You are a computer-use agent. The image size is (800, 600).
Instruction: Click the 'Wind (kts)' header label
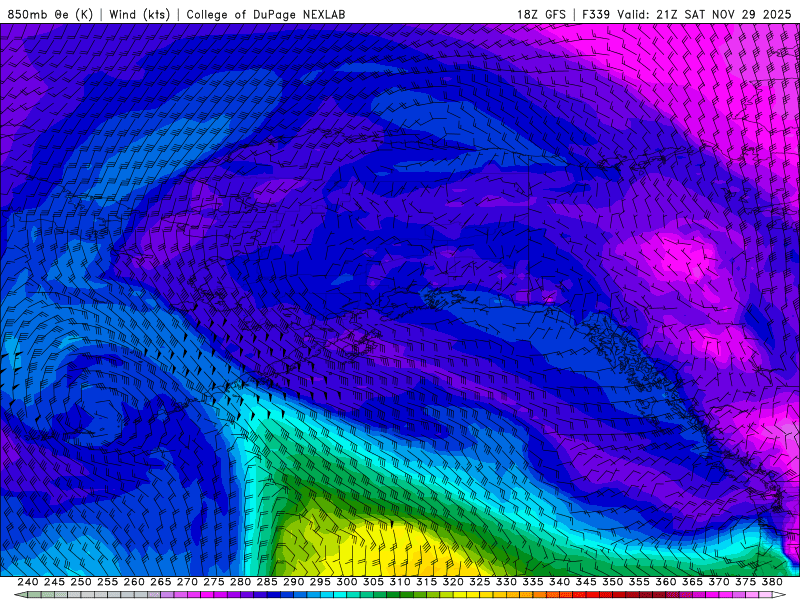(139, 14)
